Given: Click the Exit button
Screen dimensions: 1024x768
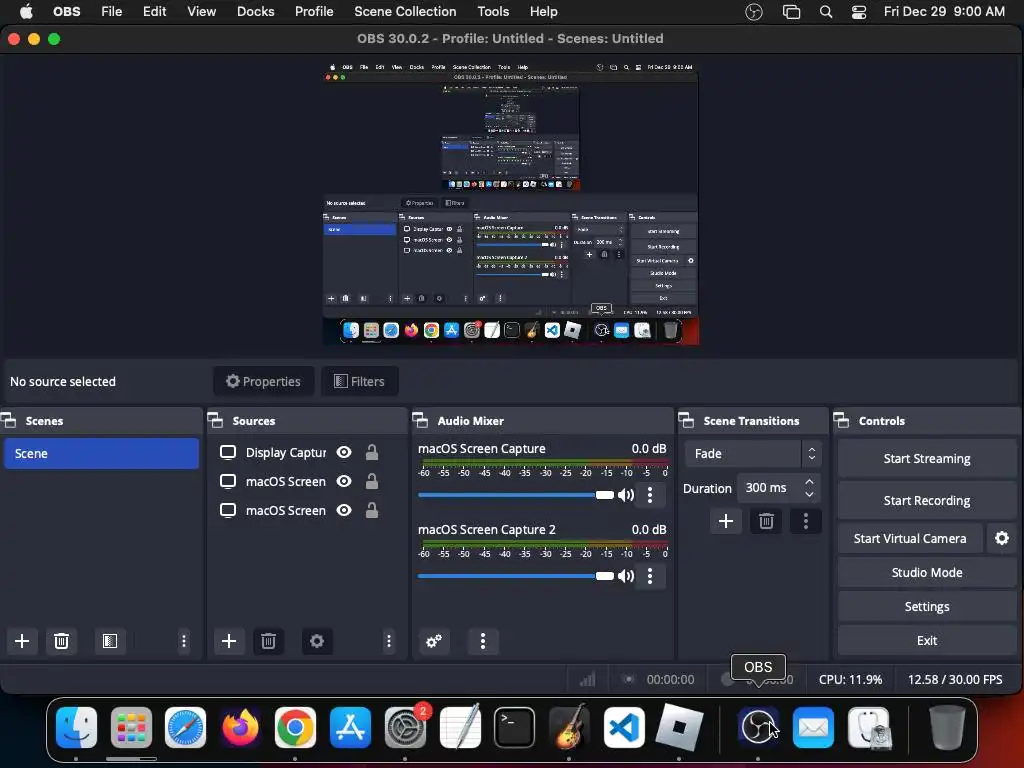Looking at the screenshot, I should (927, 640).
